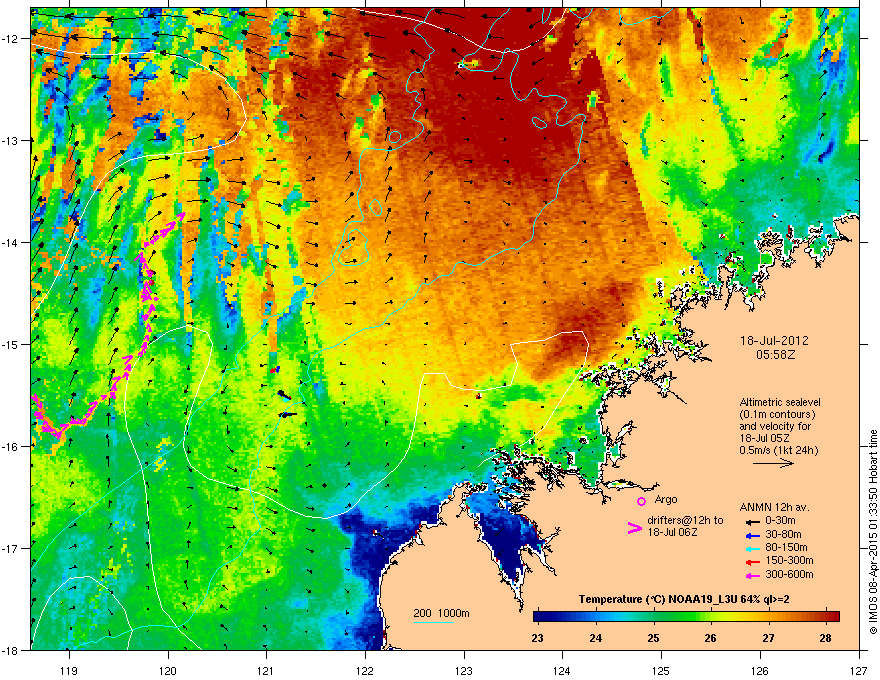
Task: Click the 'Altimetric sealevel' text
Action: [x=780, y=402]
